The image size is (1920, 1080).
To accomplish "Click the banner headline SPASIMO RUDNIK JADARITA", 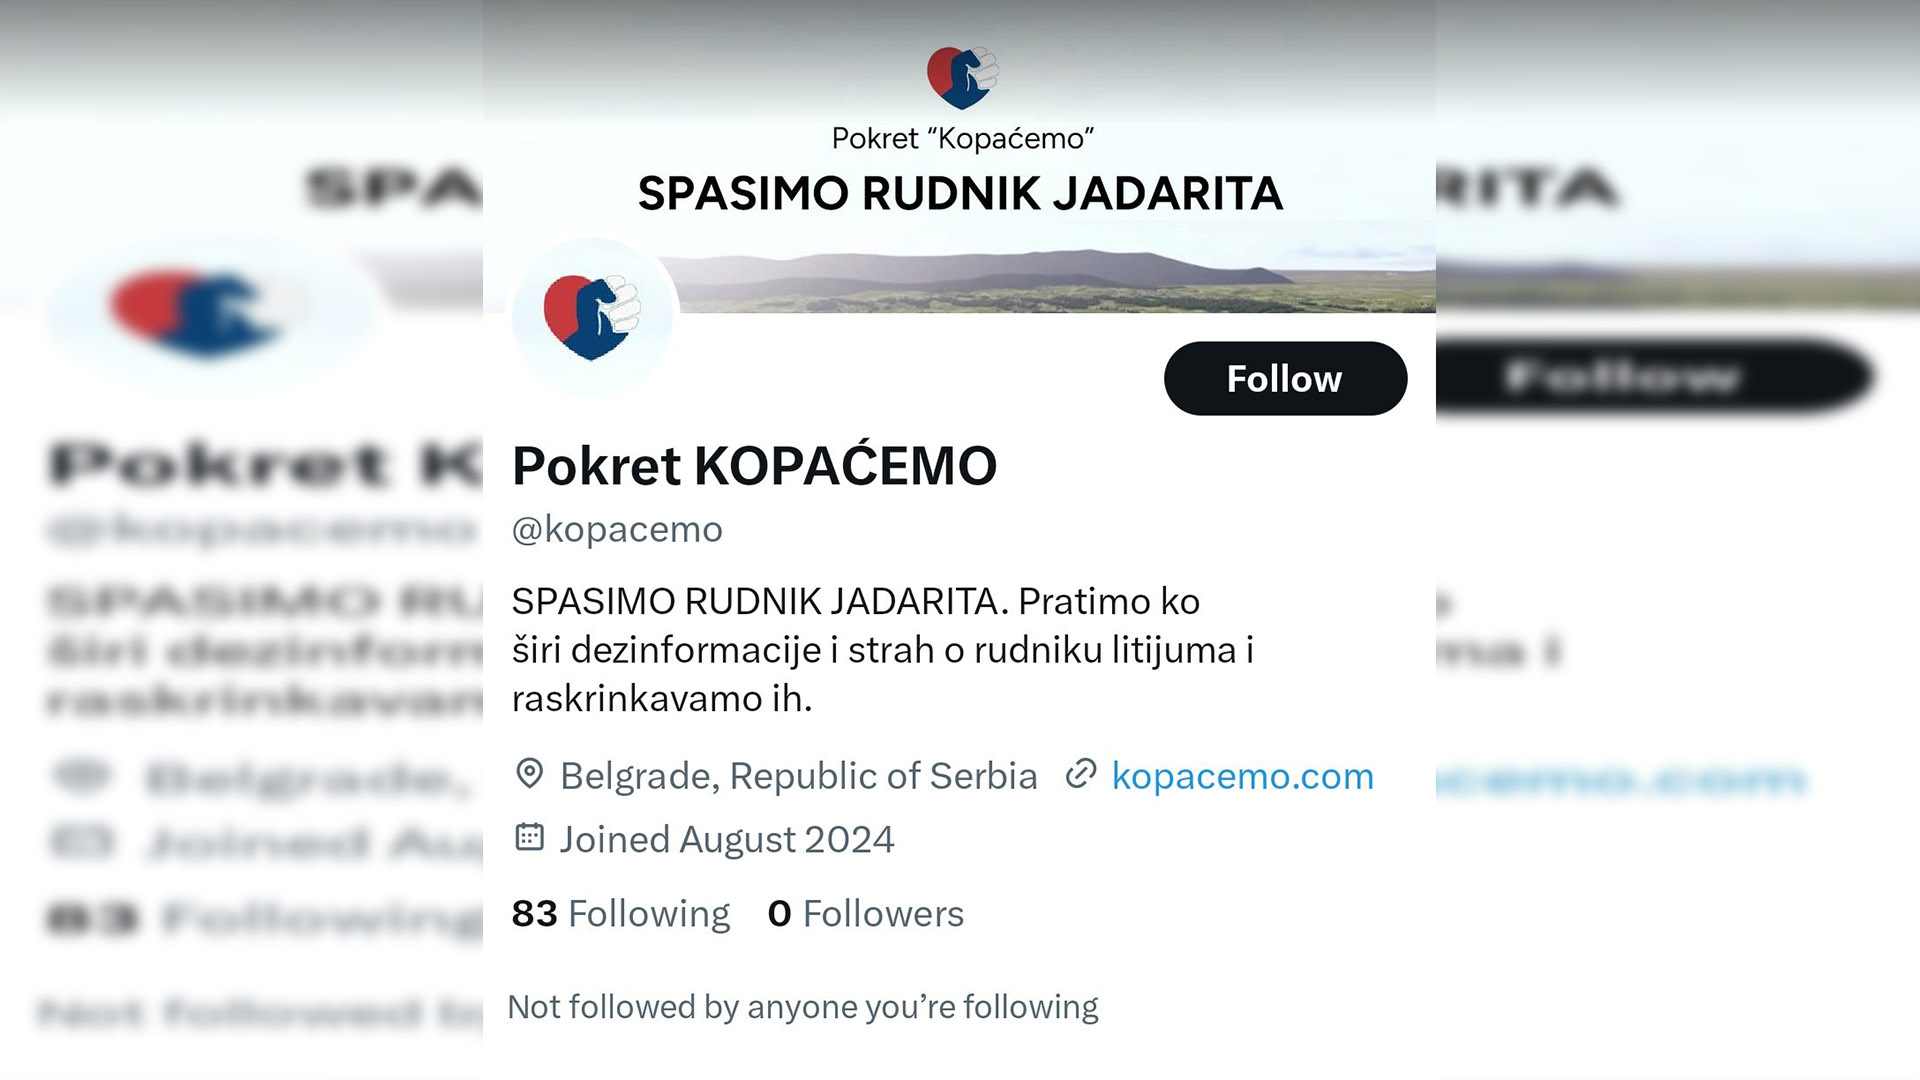I will click(x=960, y=194).
